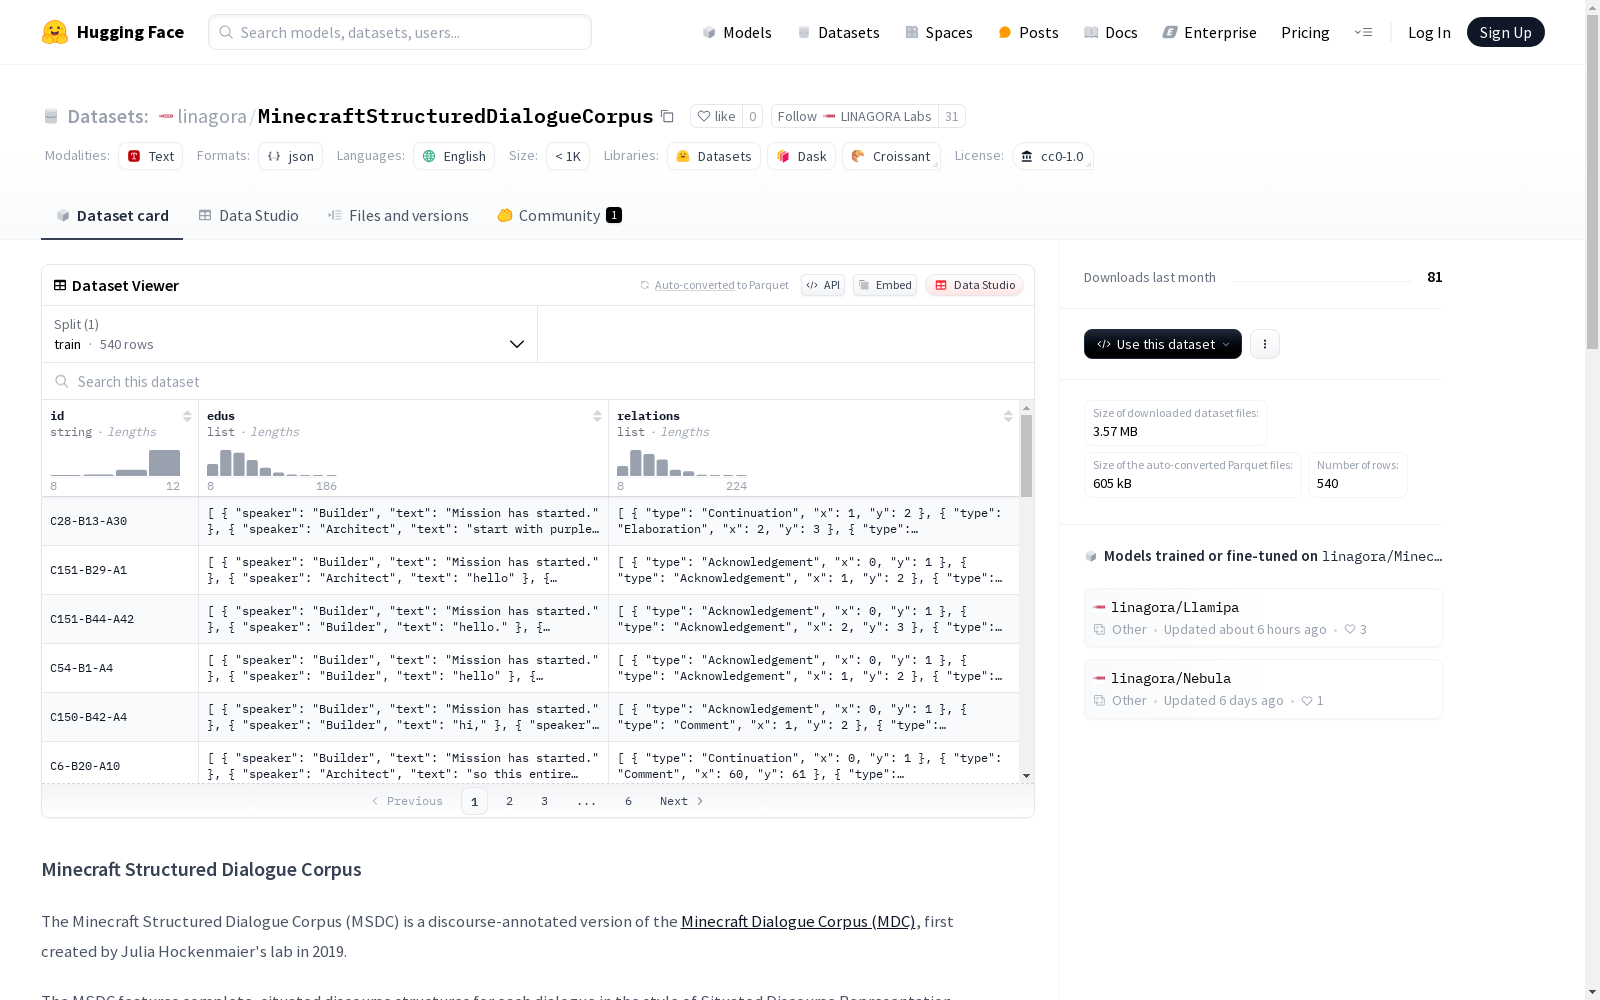Screen dimensions: 1600x1000
Task: Select the row C6-B20-A10
Action: pyautogui.click(x=530, y=764)
